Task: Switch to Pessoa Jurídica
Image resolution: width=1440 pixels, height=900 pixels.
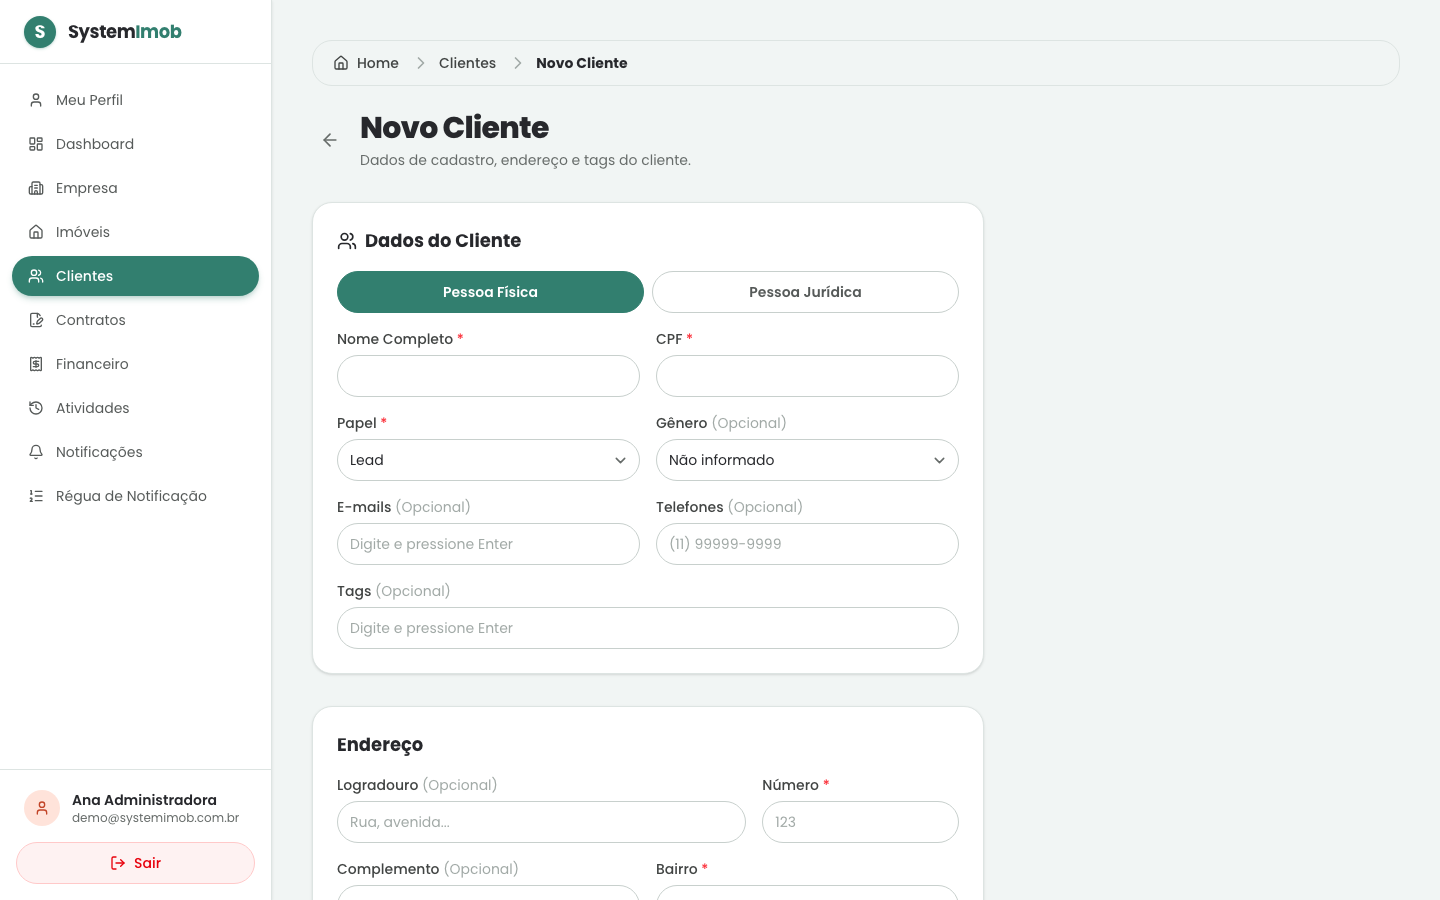Action: [x=805, y=292]
